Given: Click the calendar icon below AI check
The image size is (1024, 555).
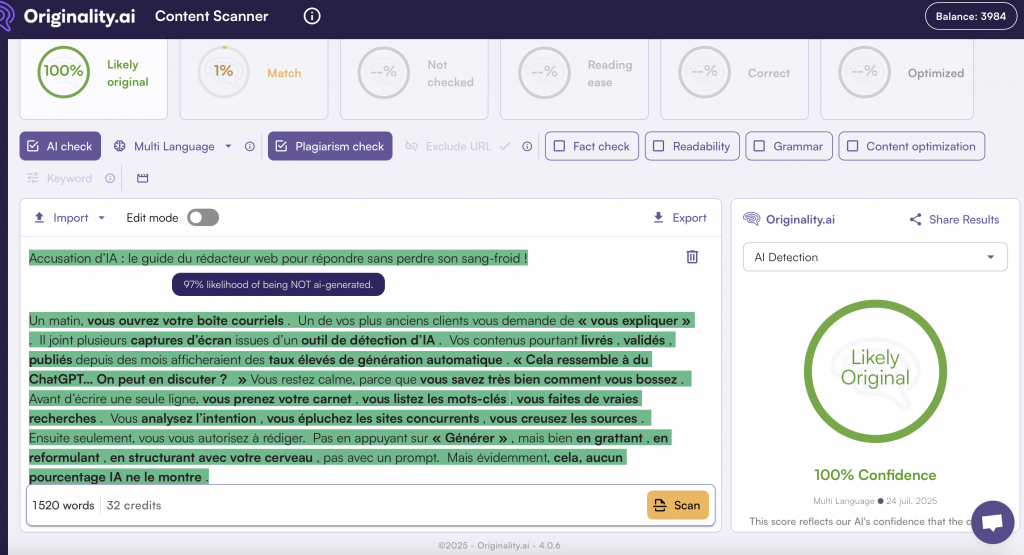Looking at the screenshot, I should point(142,178).
